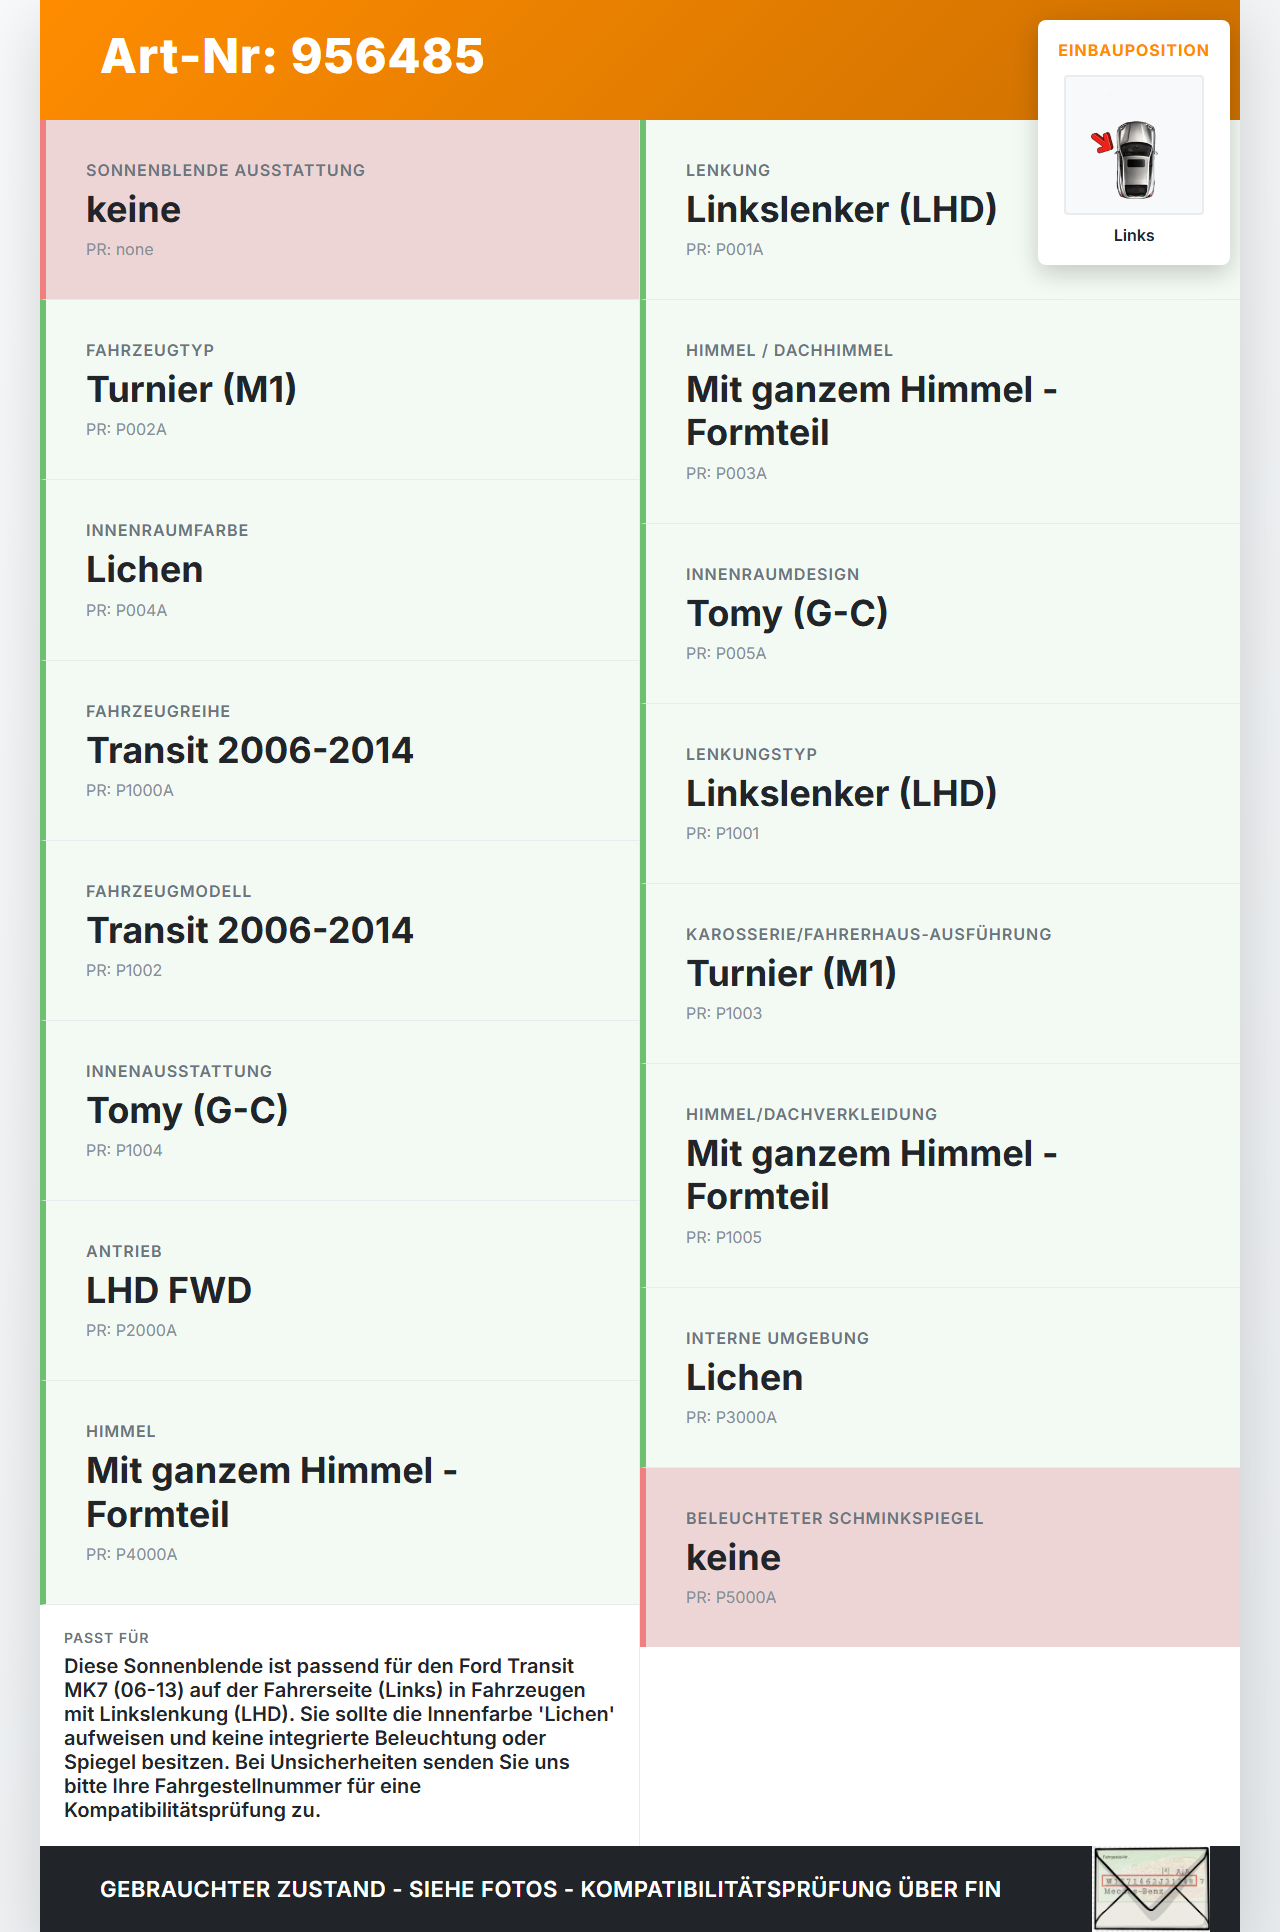Click the Innenraumfarbe Lichen entry
1280x1932 pixels.
[340, 570]
